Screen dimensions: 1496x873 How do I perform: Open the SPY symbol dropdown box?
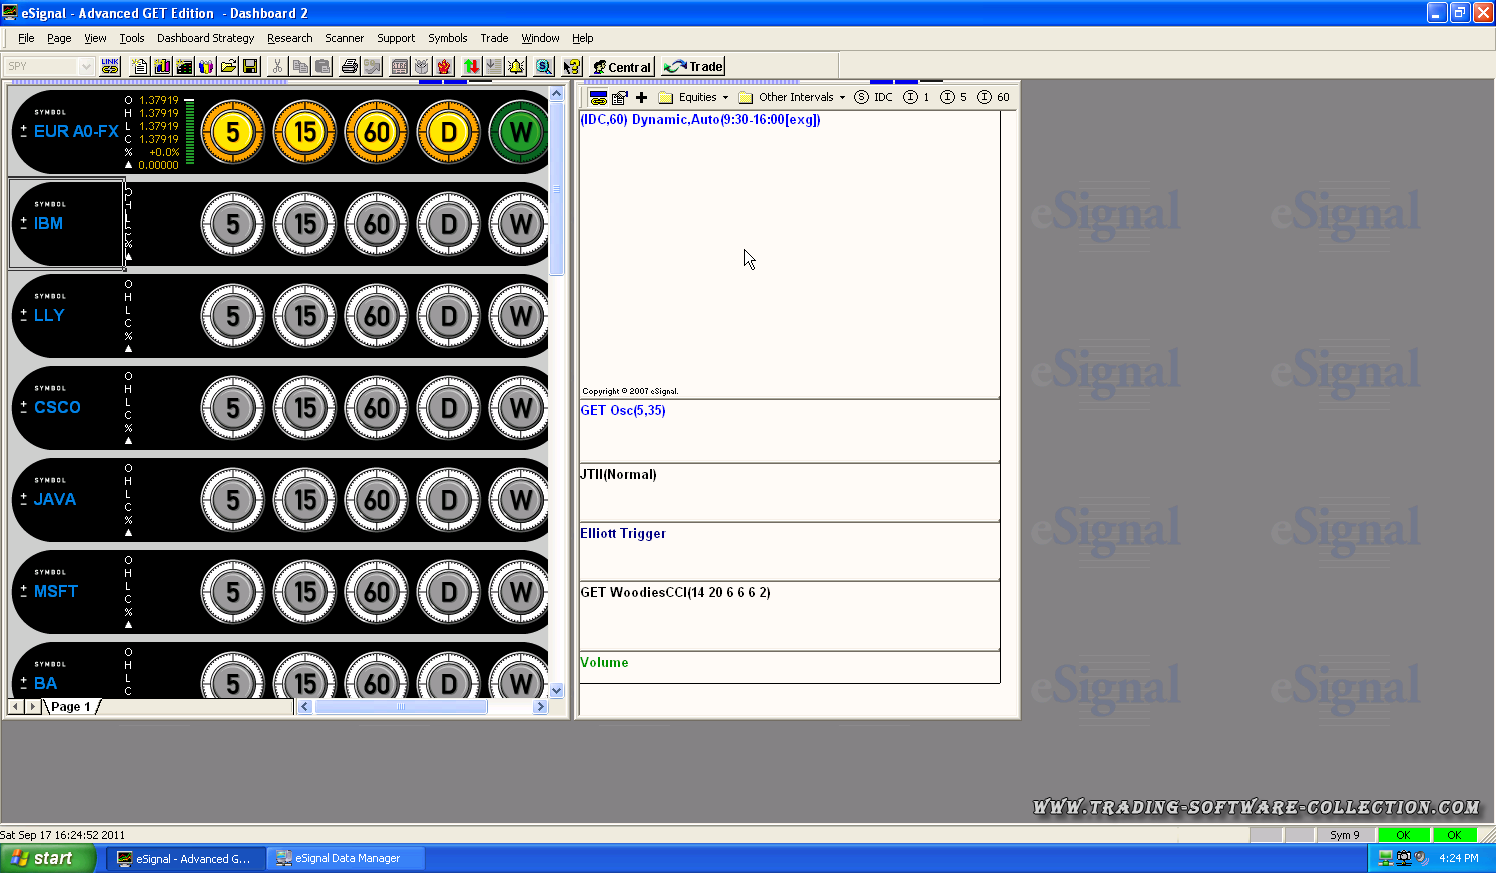point(85,66)
